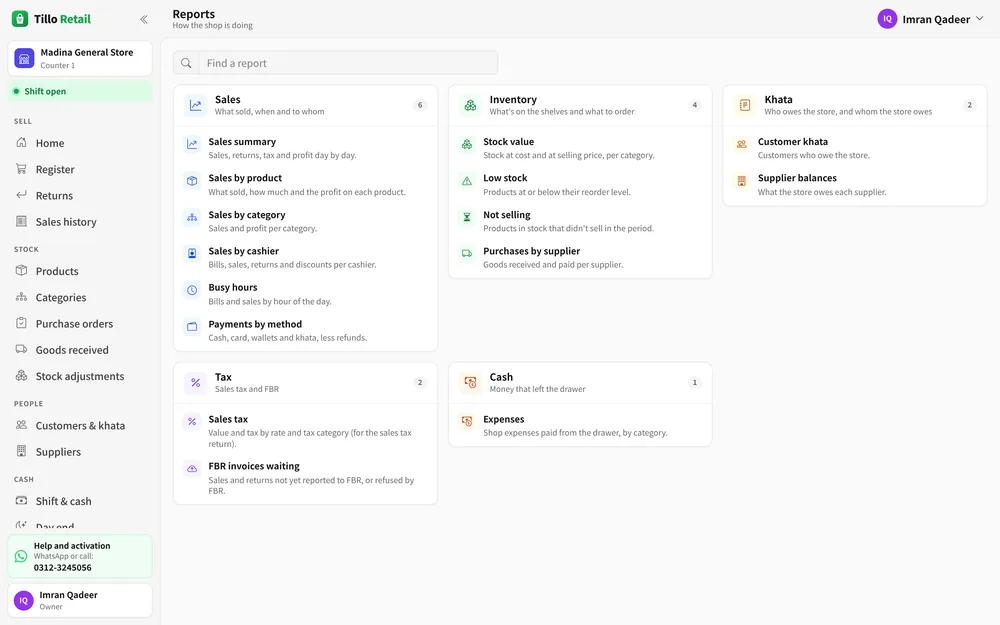Open the FBR invoices waiting report
Screen dimensions: 1000x625
[x=305, y=478]
